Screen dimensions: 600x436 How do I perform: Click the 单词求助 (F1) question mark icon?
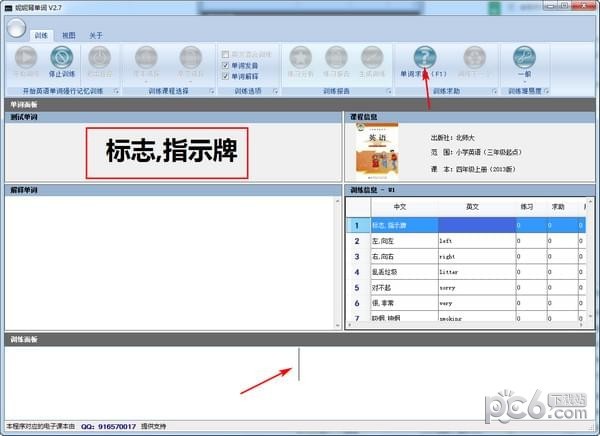(425, 57)
